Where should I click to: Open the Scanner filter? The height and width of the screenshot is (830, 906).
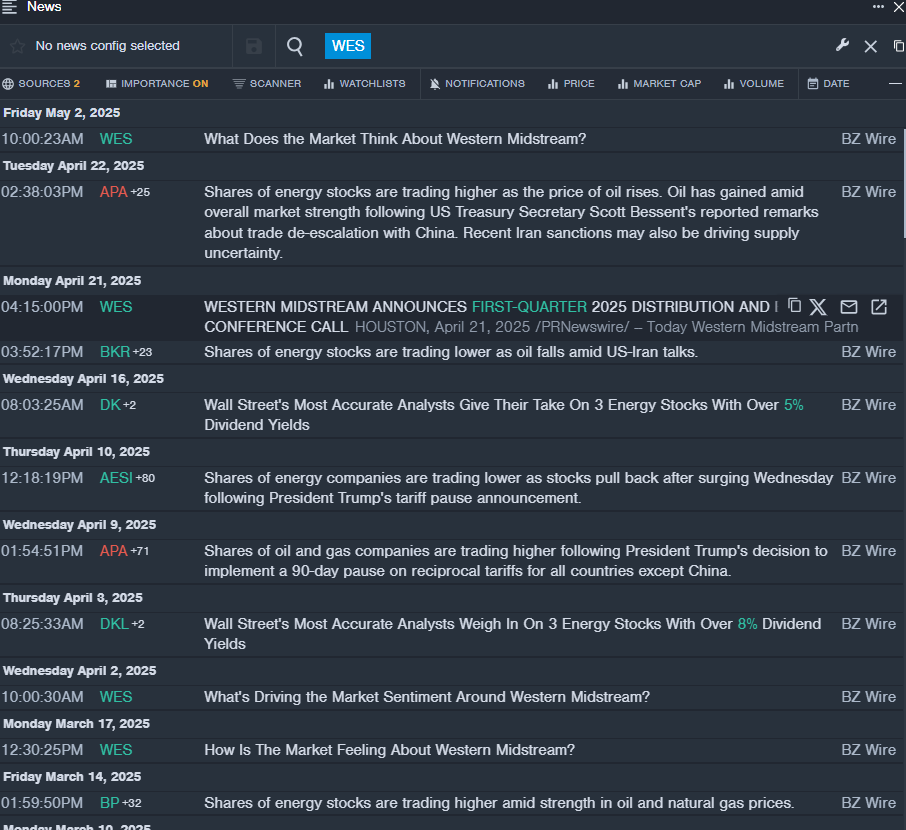point(267,84)
